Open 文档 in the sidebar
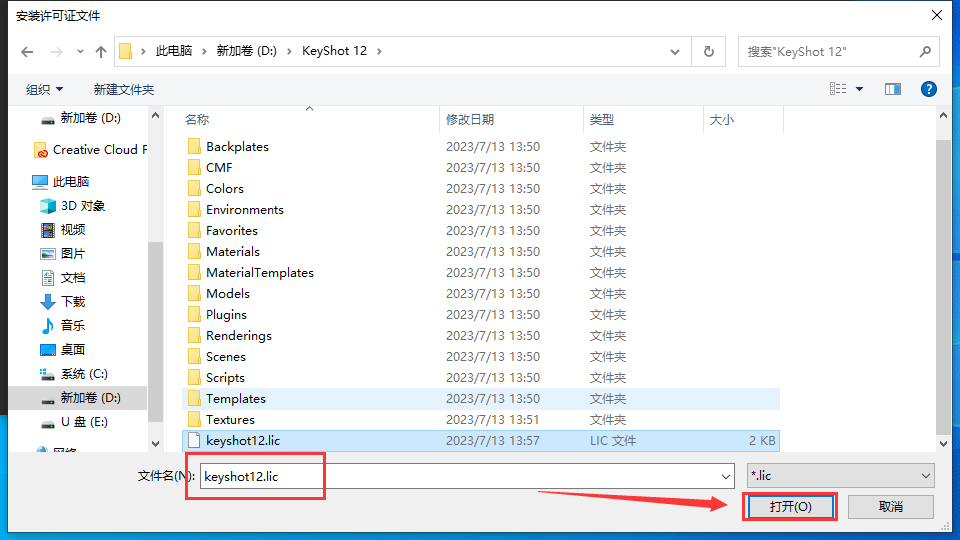Screen dimensions: 960x540 click(x=63, y=277)
